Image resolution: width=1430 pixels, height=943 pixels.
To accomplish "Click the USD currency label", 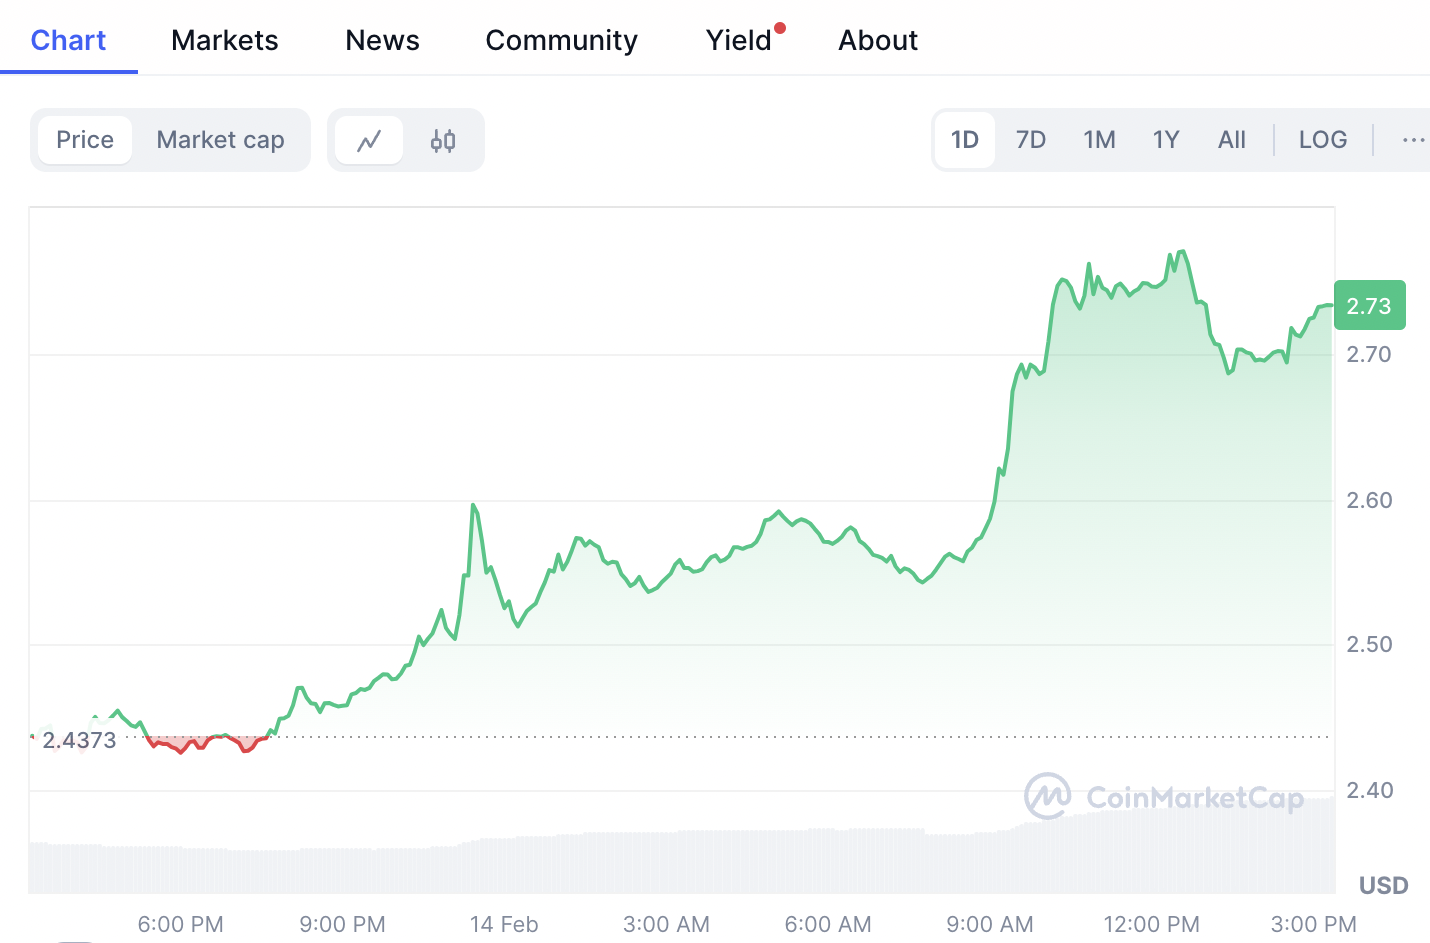I will pos(1384,886).
